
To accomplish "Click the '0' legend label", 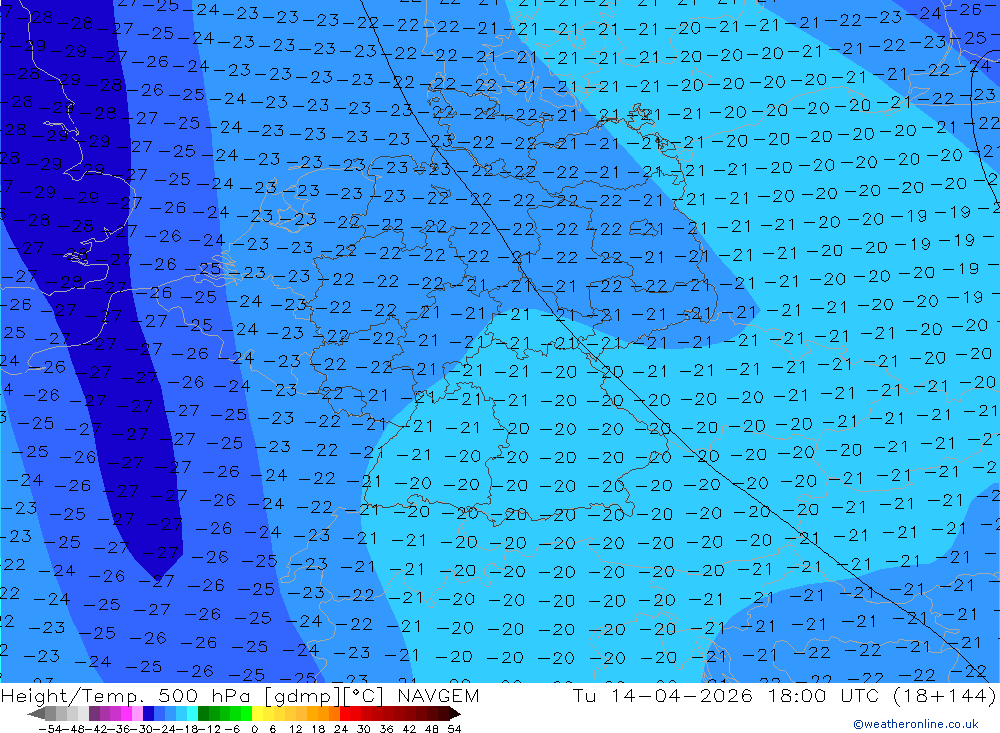I will [254, 729].
